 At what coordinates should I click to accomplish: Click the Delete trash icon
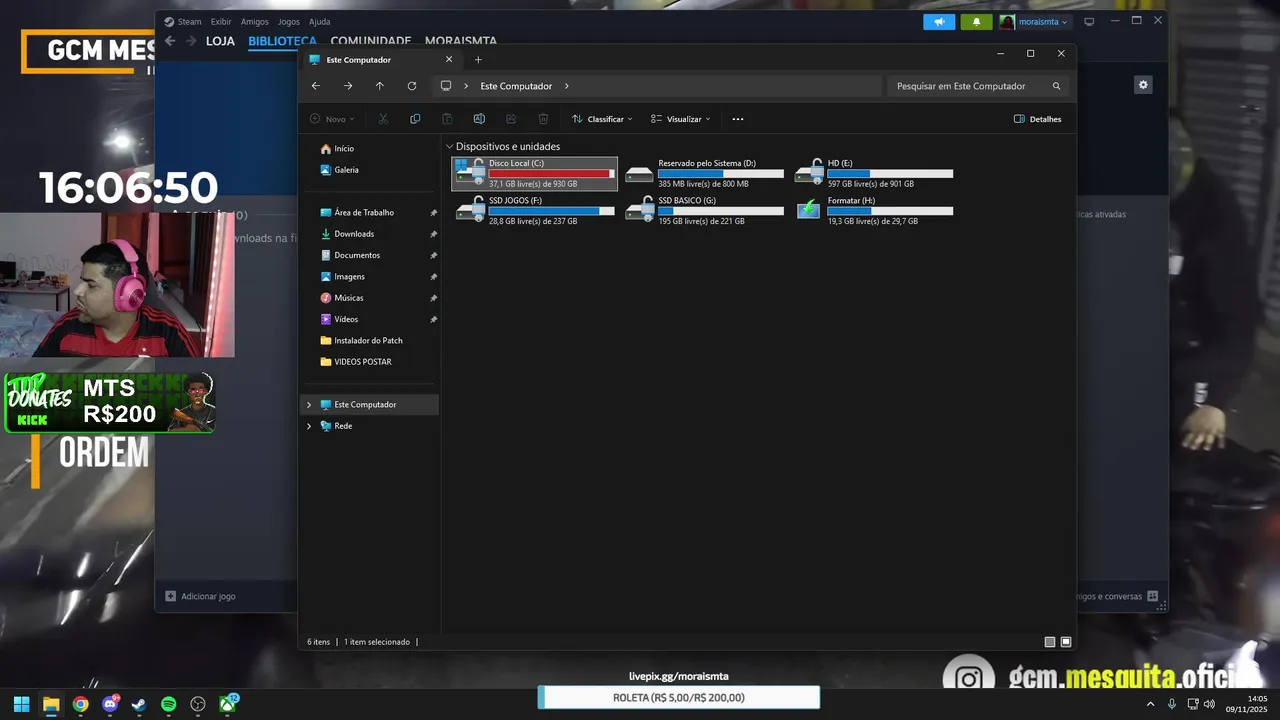tap(543, 119)
